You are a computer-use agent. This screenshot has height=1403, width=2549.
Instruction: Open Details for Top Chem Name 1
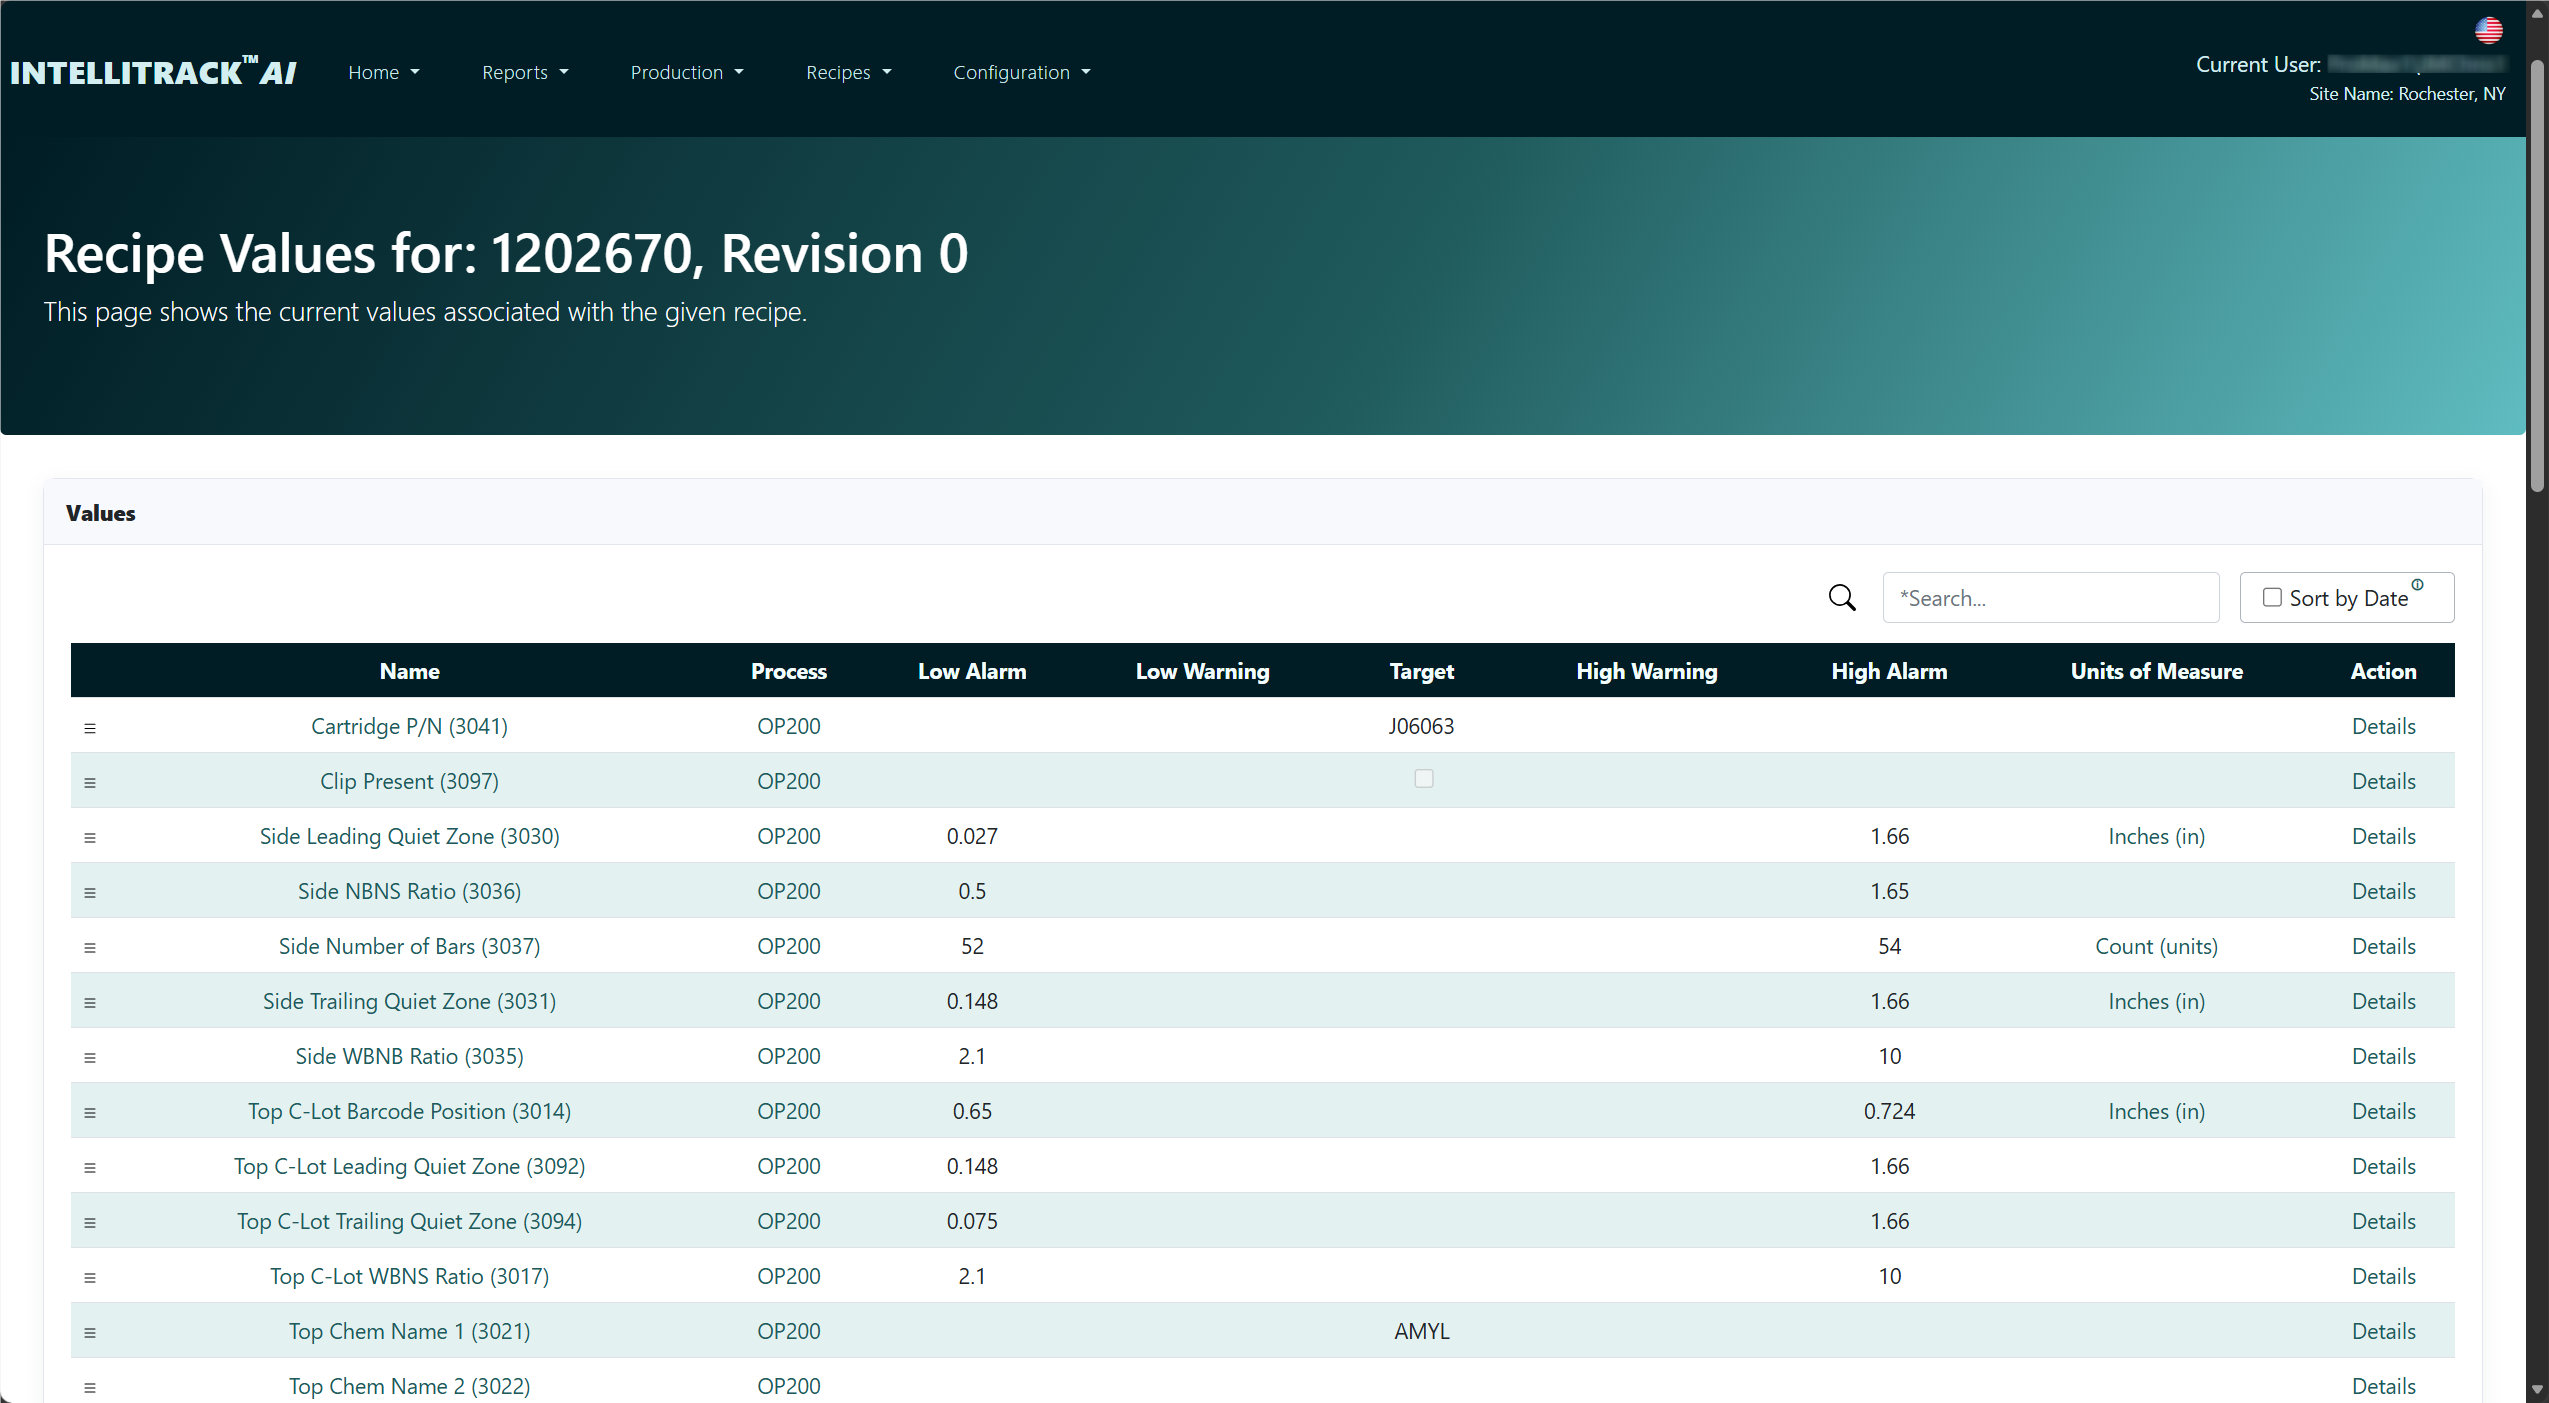click(2383, 1331)
